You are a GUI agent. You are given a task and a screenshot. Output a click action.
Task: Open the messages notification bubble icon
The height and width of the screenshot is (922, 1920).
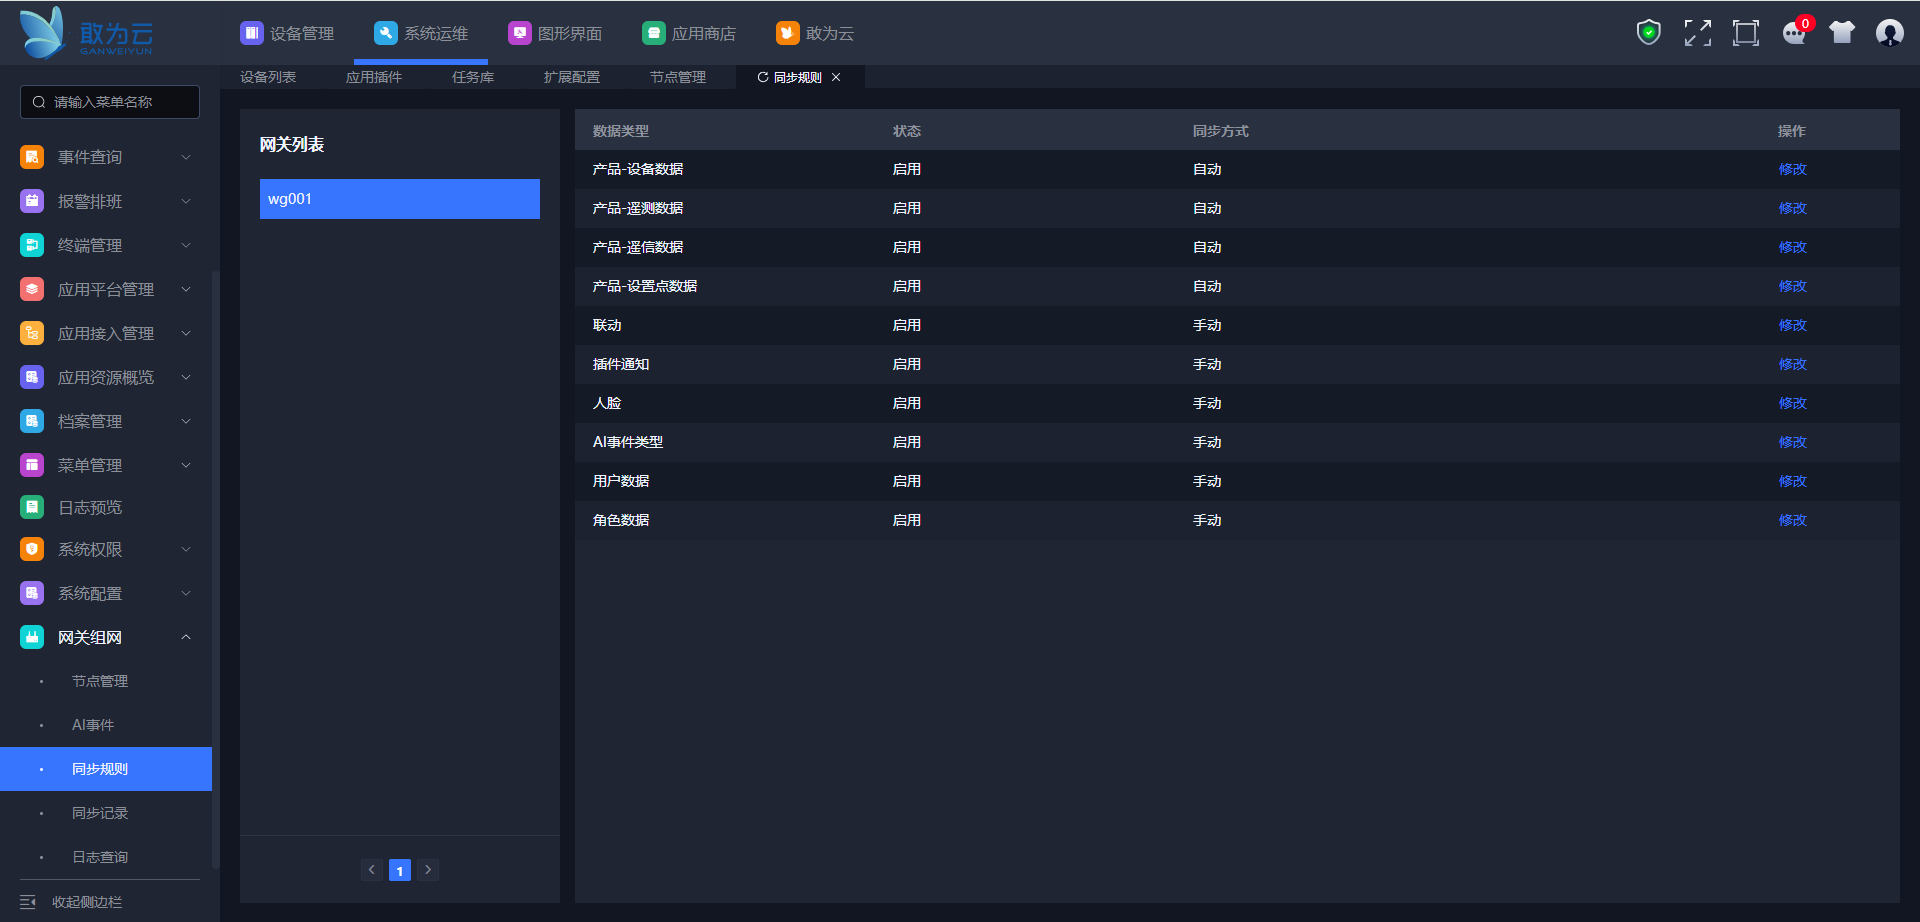pyautogui.click(x=1794, y=33)
